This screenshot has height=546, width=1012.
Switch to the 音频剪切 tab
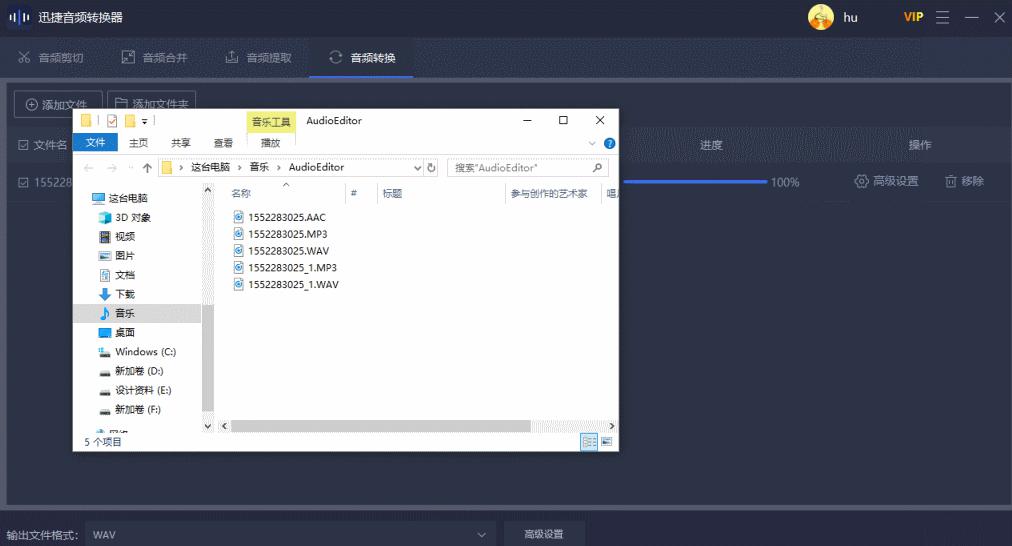[x=50, y=57]
